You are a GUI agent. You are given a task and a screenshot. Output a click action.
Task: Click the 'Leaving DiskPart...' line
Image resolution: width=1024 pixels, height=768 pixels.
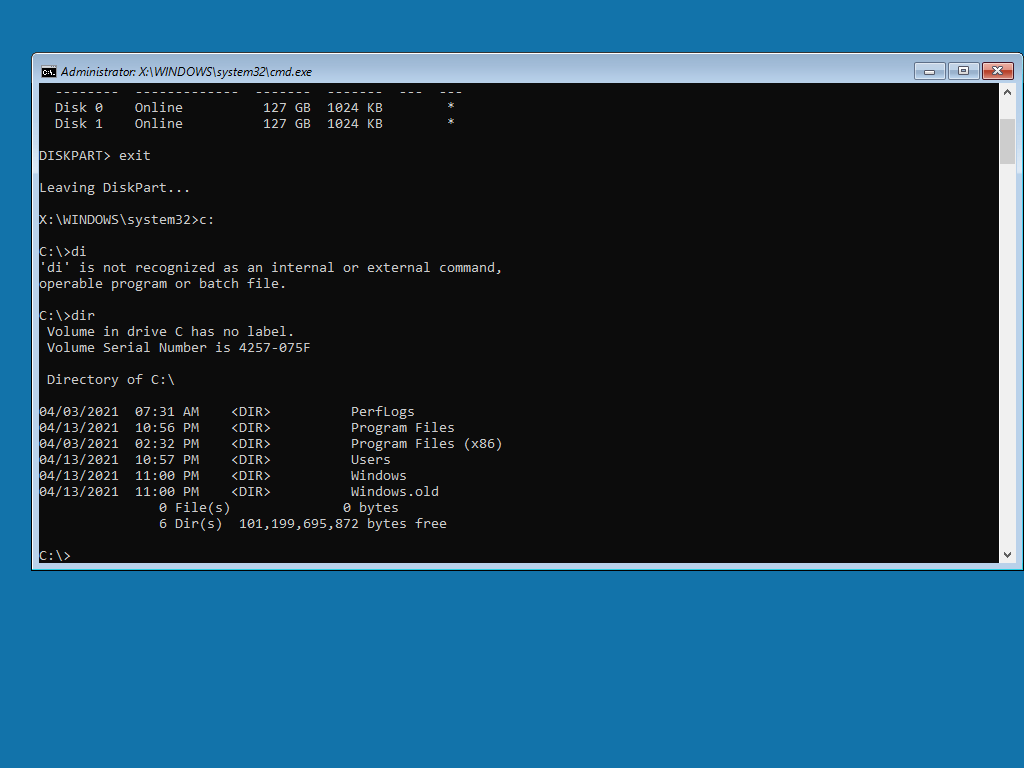pos(114,187)
